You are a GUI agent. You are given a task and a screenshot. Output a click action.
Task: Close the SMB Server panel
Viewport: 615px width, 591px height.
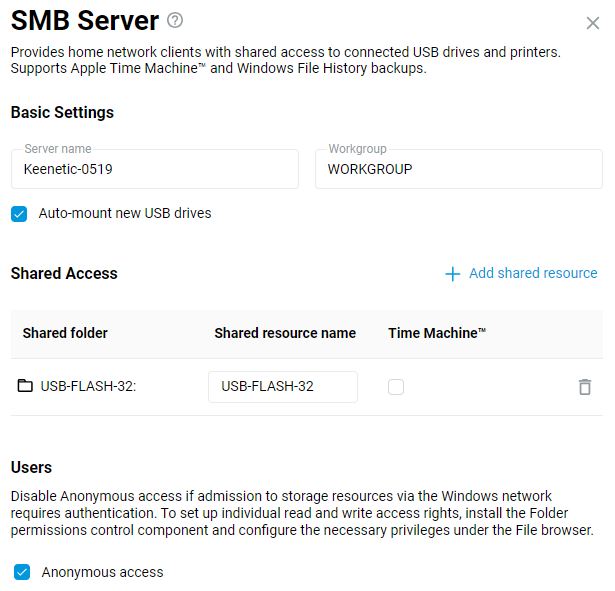pyautogui.click(x=592, y=23)
